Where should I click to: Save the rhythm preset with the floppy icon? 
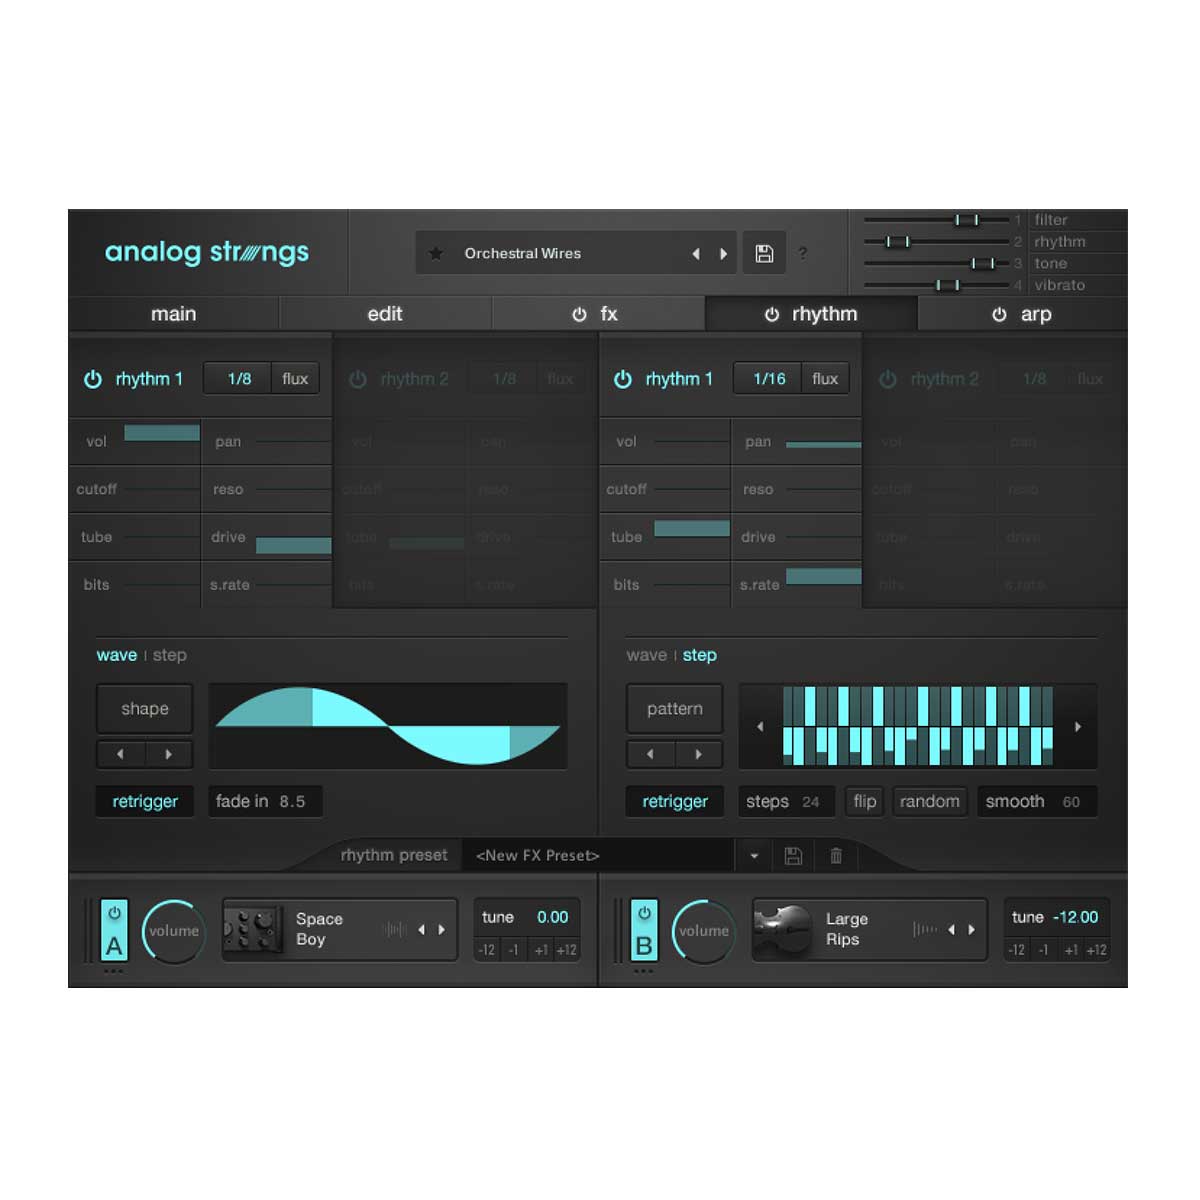coord(793,856)
